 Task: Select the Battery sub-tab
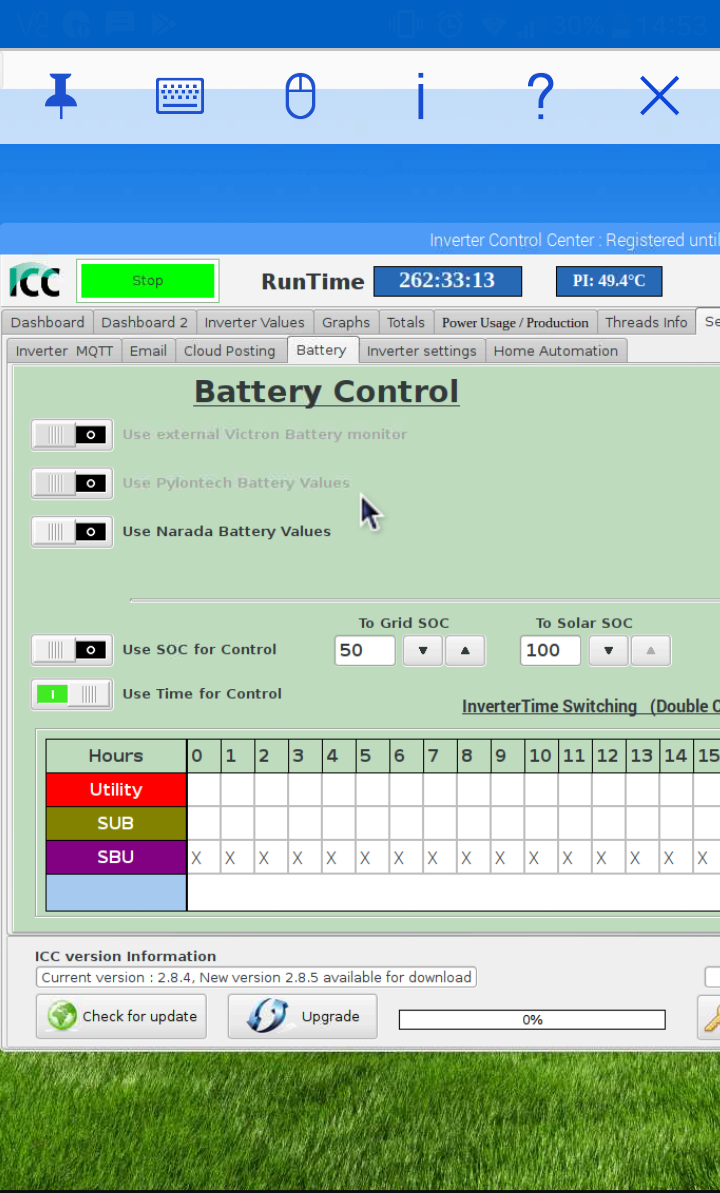321,350
